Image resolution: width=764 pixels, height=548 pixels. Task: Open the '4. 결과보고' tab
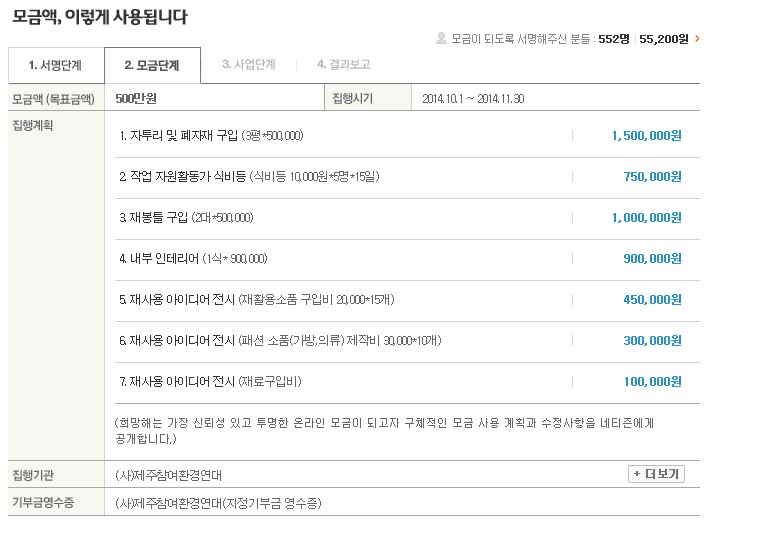344,64
